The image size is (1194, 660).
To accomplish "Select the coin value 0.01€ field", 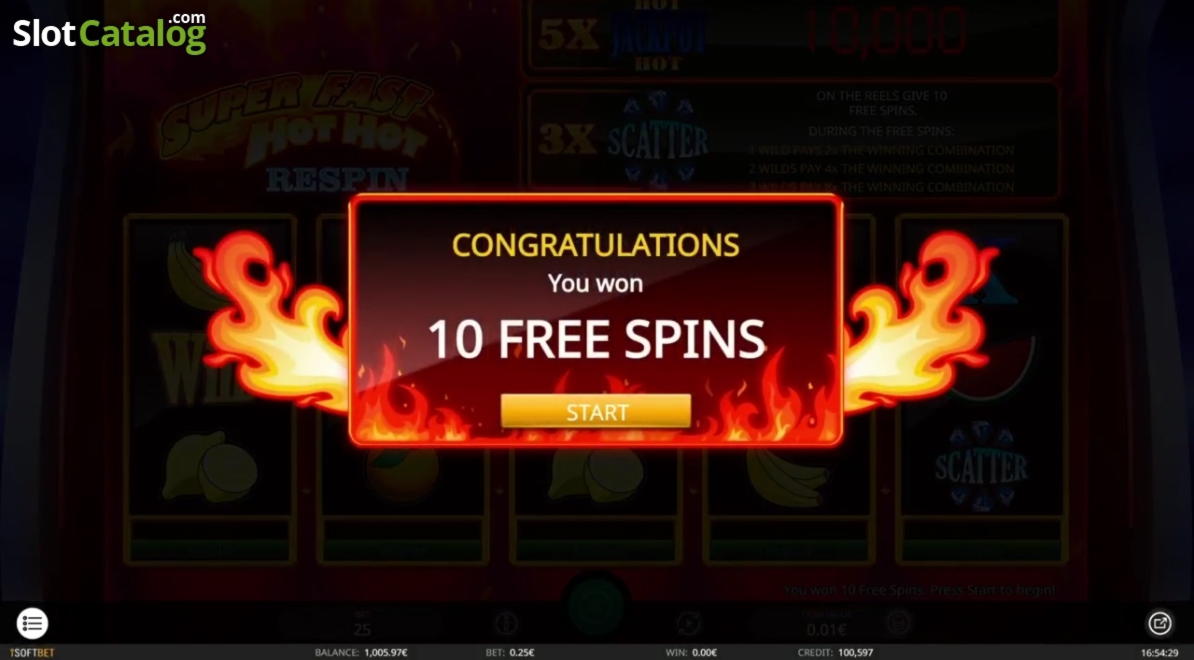I will [827, 624].
